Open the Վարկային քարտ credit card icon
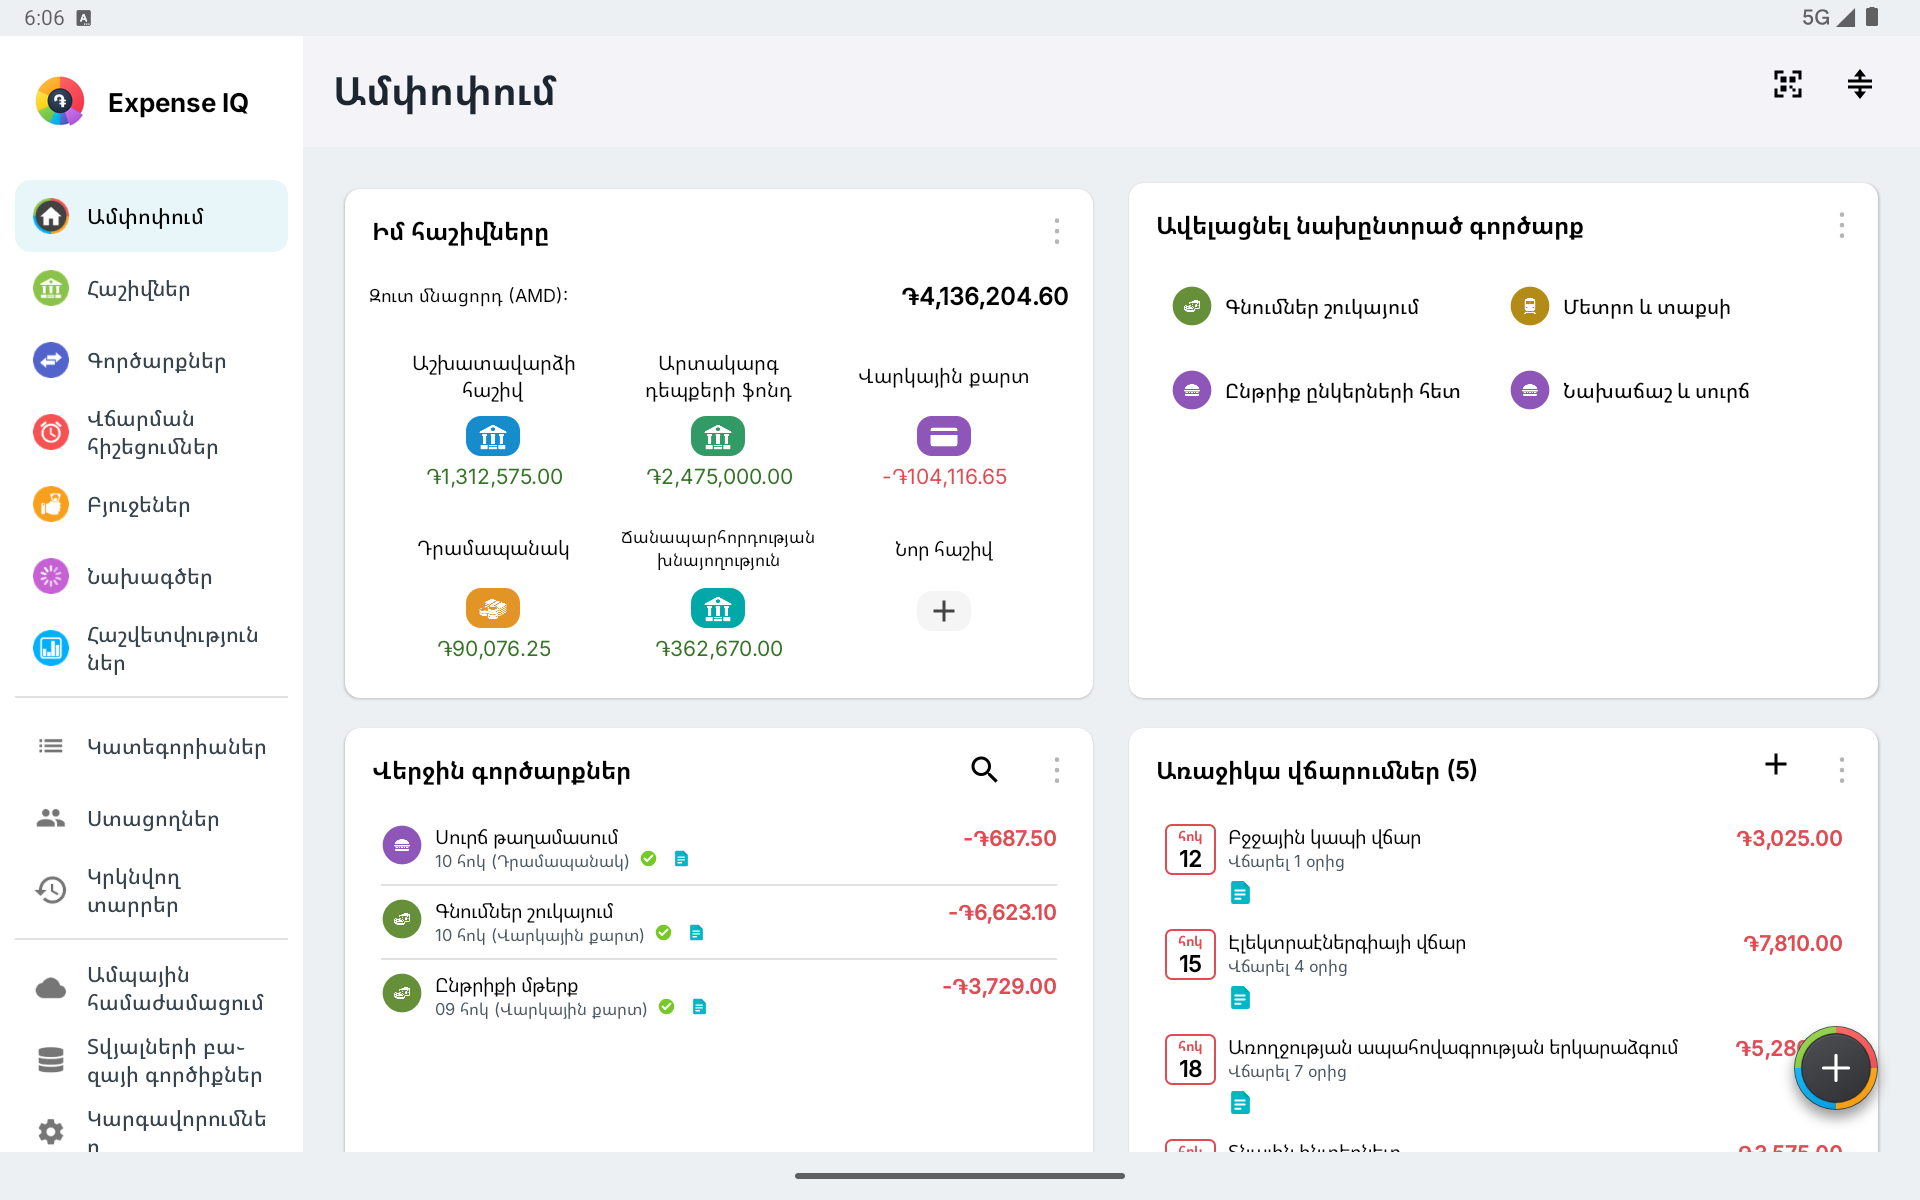Viewport: 1920px width, 1200px height. click(943, 436)
